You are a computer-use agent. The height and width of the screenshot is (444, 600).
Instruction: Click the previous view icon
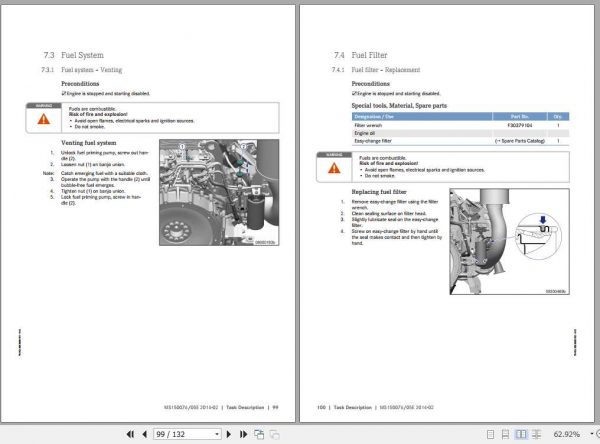259,434
